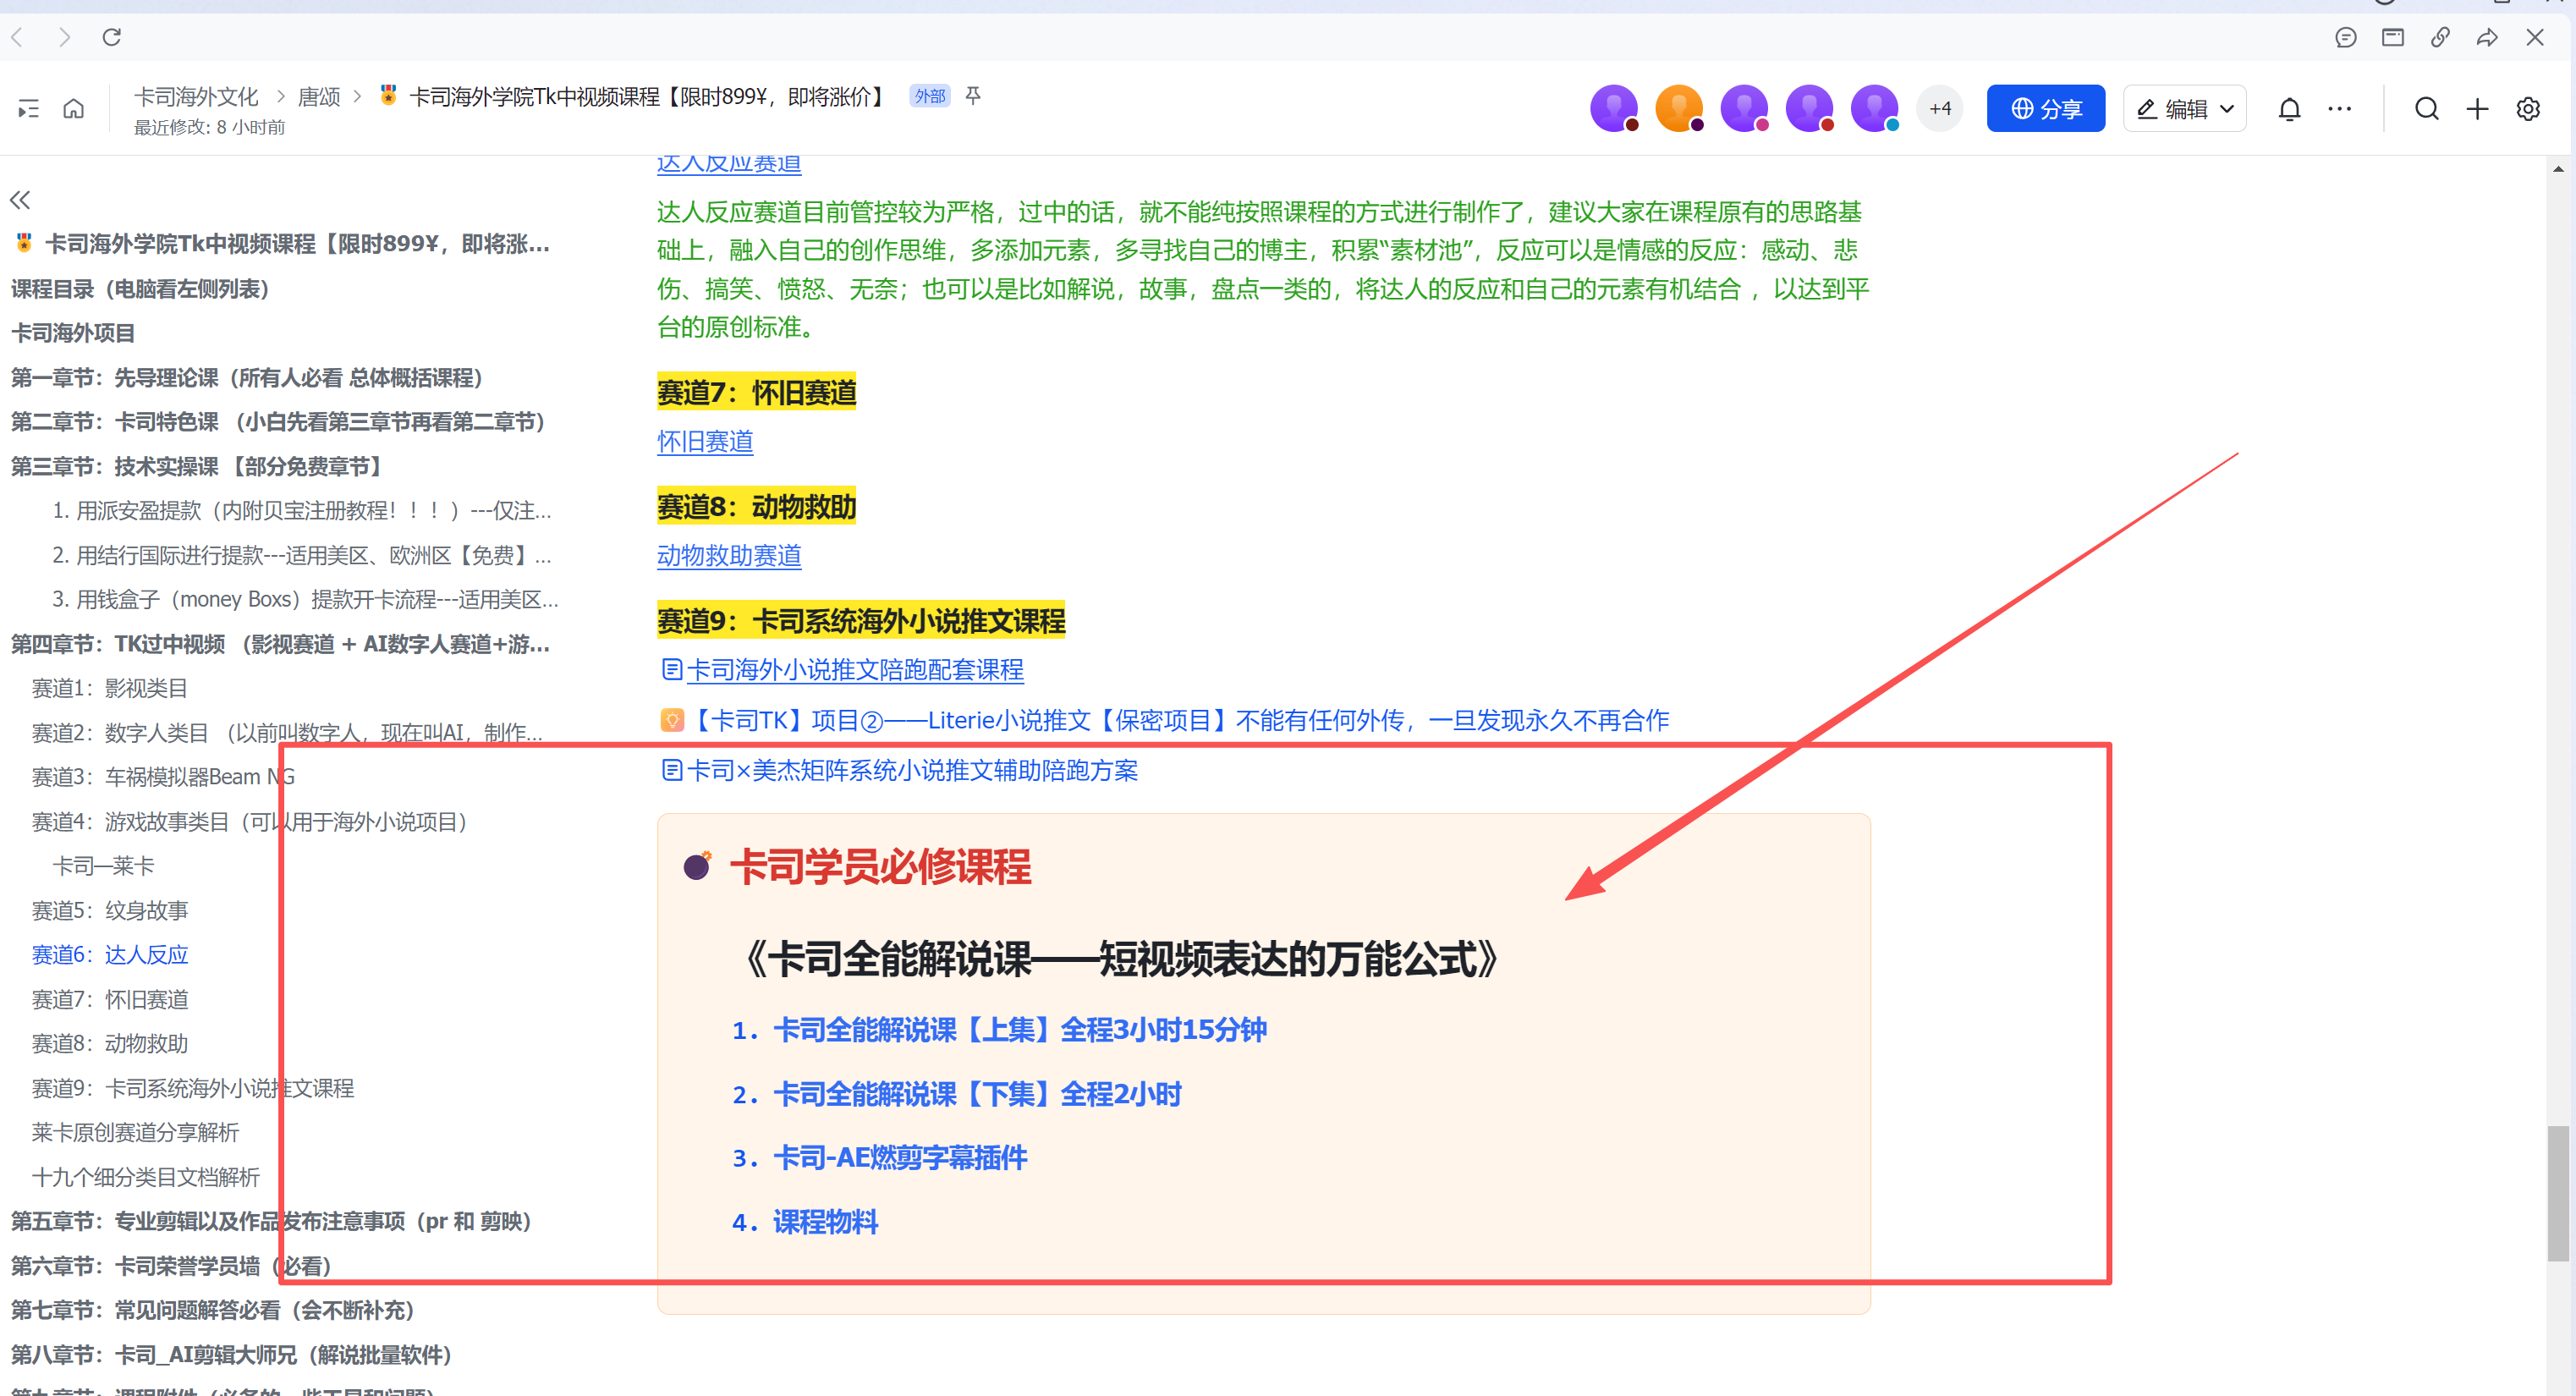Select sidebar outline 赛道7：怀旧赛道

tap(109, 999)
